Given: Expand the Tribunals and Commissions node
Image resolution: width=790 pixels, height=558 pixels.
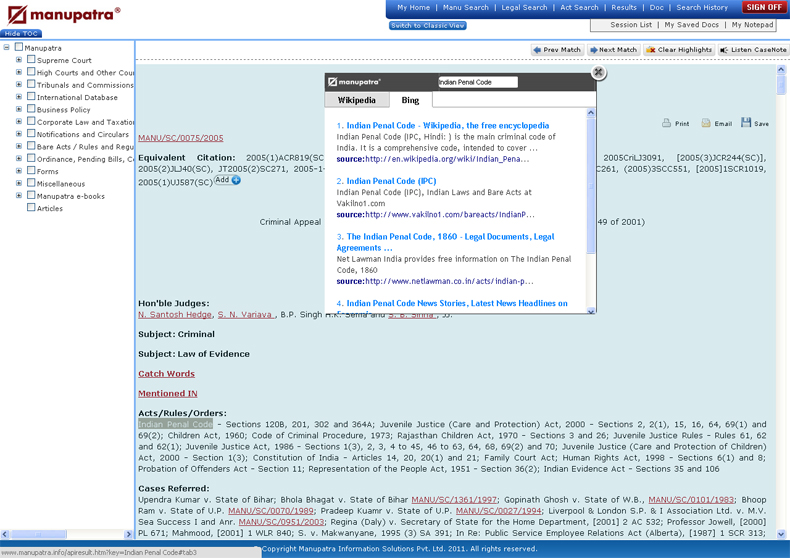Looking at the screenshot, I should coord(19,84).
